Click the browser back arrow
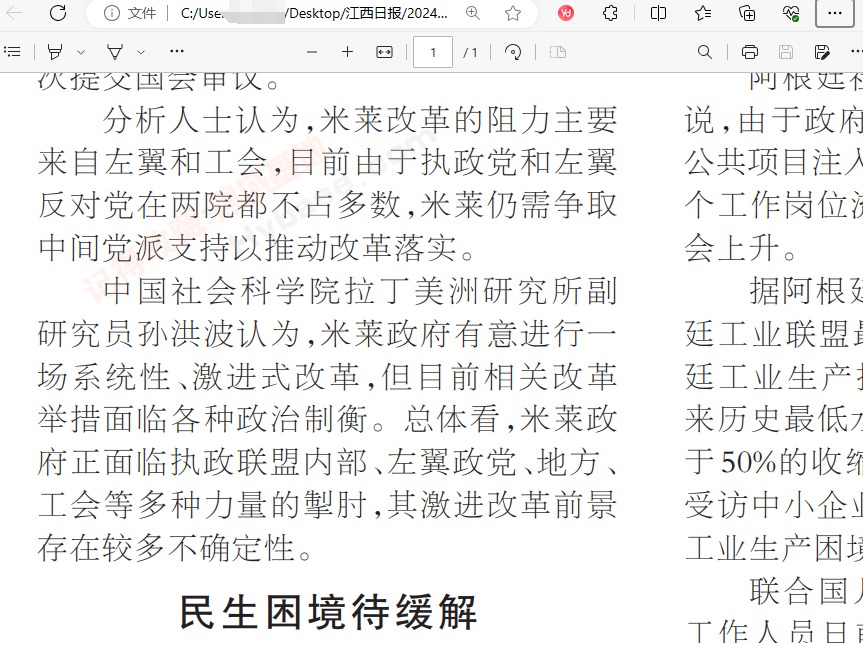864x646 pixels. (x=14, y=12)
